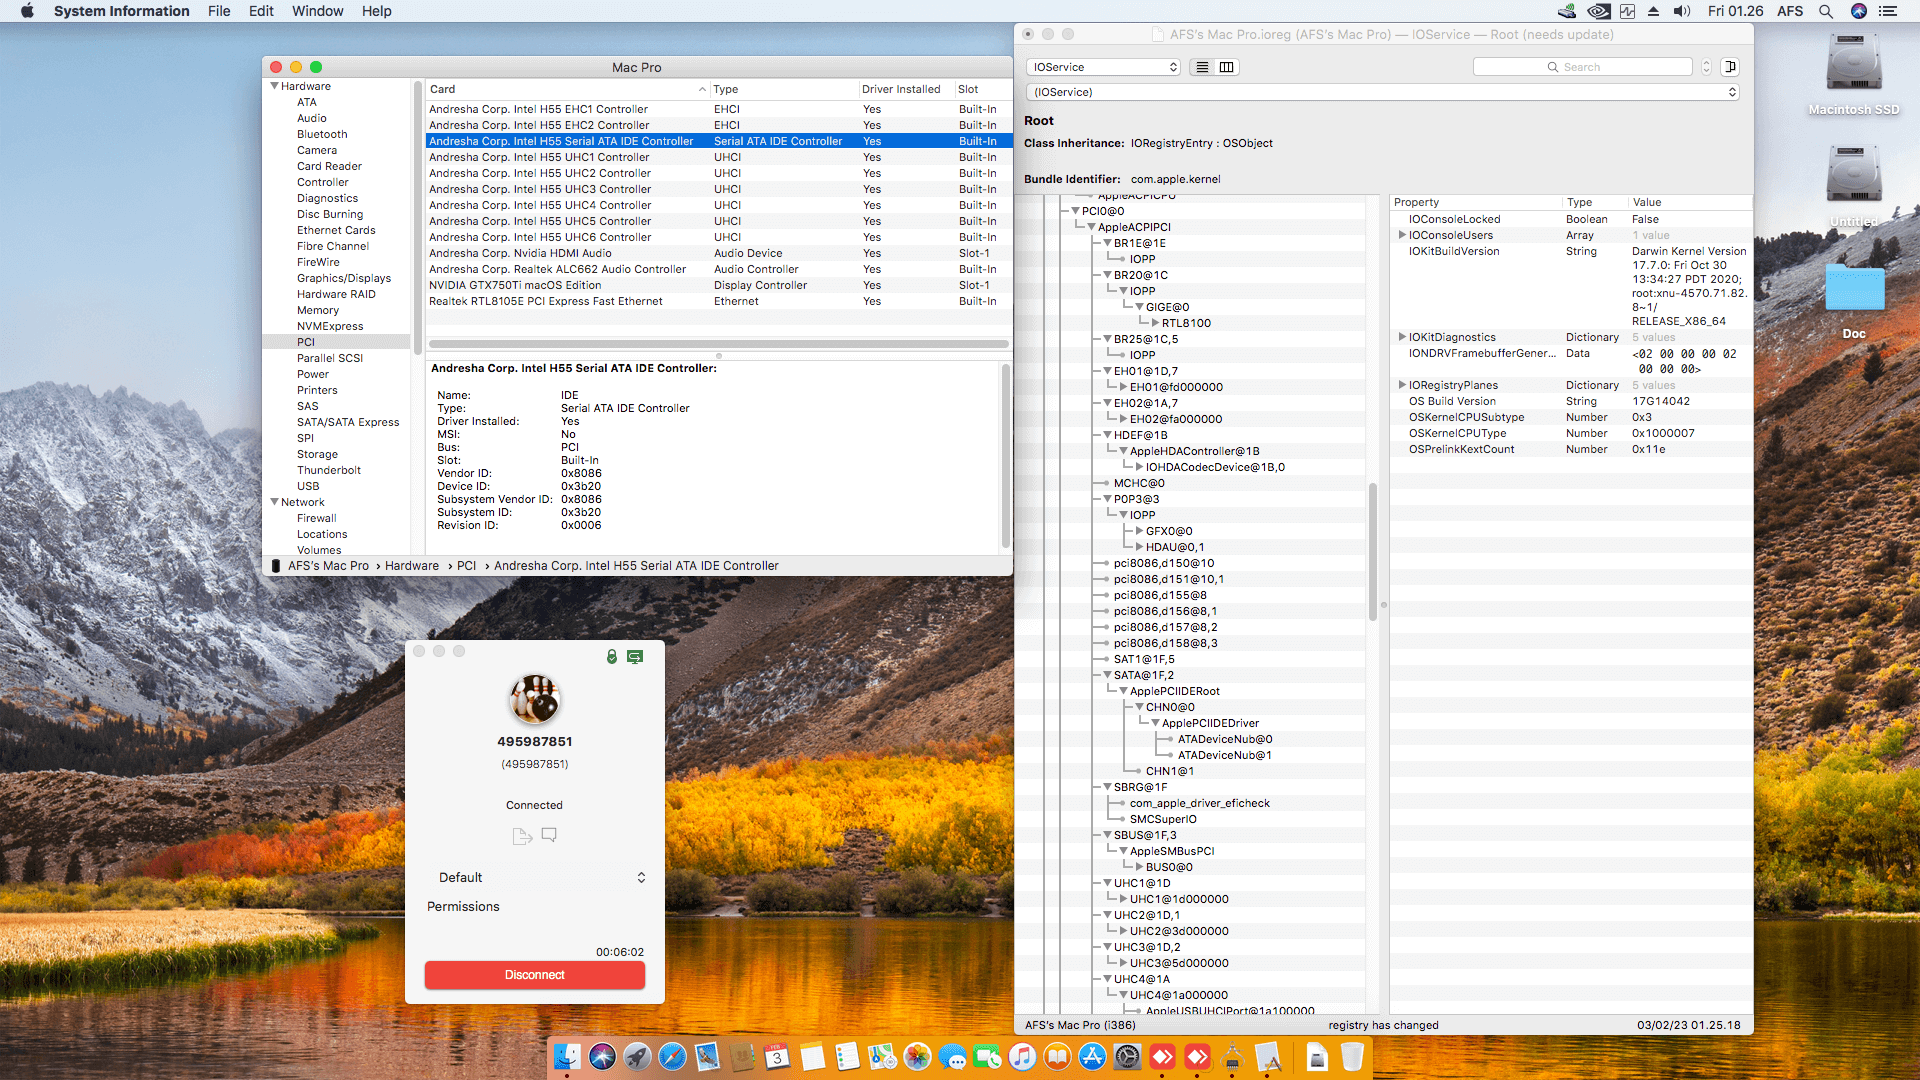Collapse the SATA@1F,2 tree node
The height and width of the screenshot is (1080, 1920).
[1106, 675]
